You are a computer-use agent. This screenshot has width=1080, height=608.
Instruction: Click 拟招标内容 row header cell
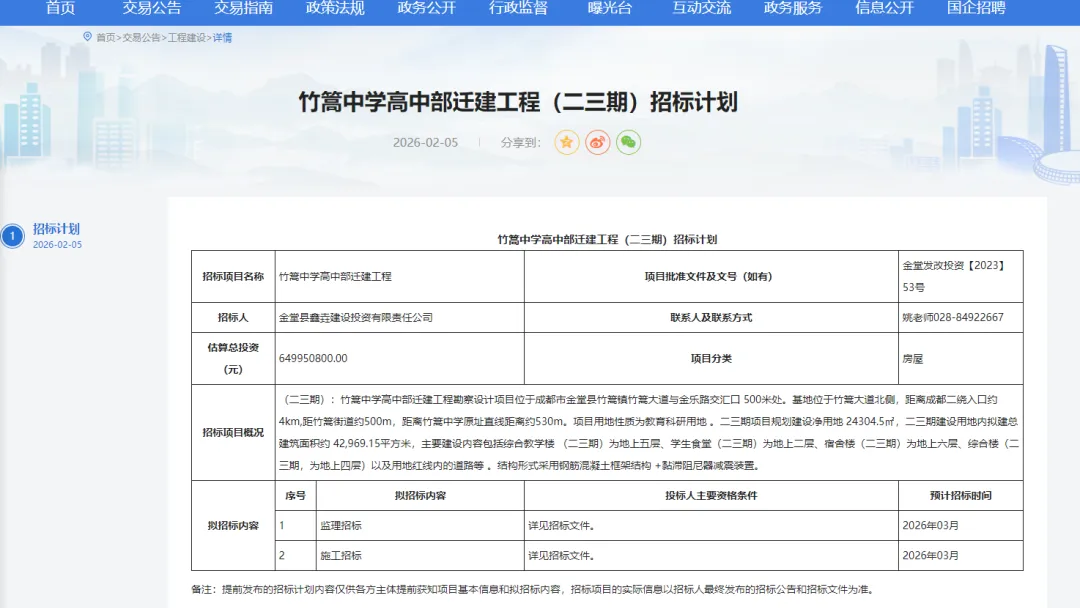tap(233, 525)
